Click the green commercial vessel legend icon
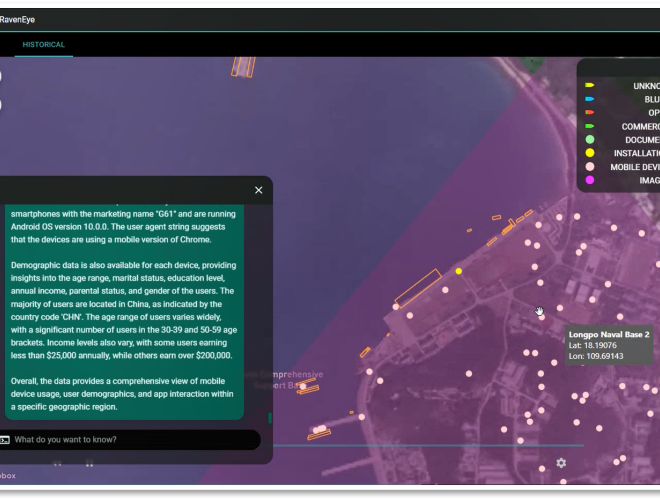 point(590,127)
